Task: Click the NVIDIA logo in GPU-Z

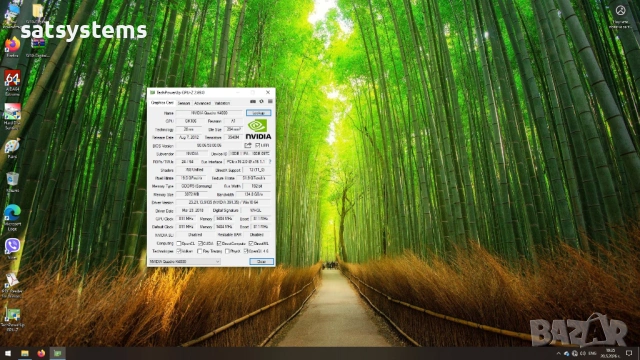Action: point(258,129)
